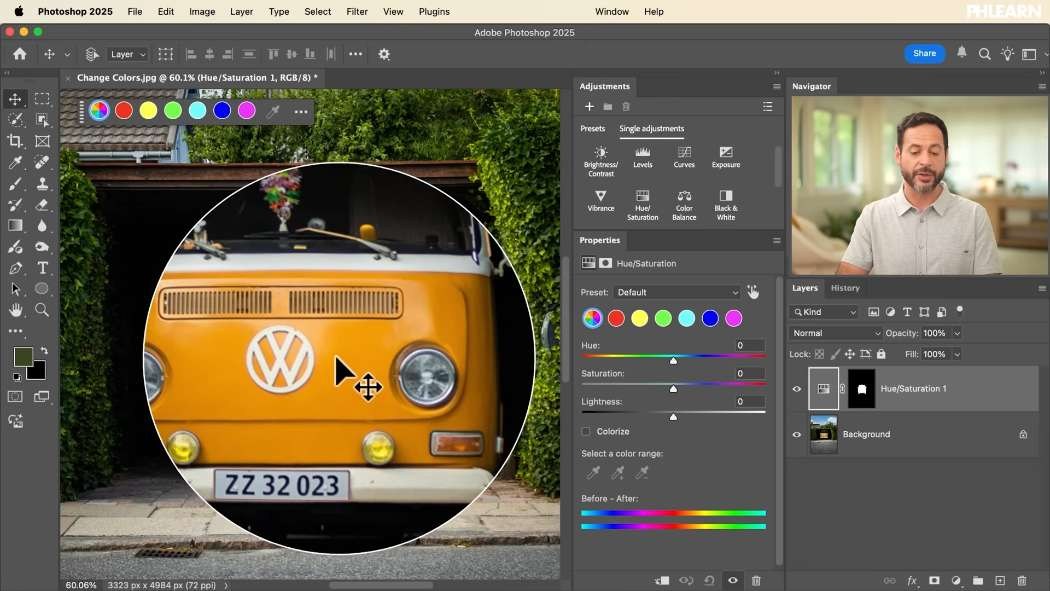Click the on-image targeted adjustment hand icon
Screen dimensions: 1050x591
[753, 292]
